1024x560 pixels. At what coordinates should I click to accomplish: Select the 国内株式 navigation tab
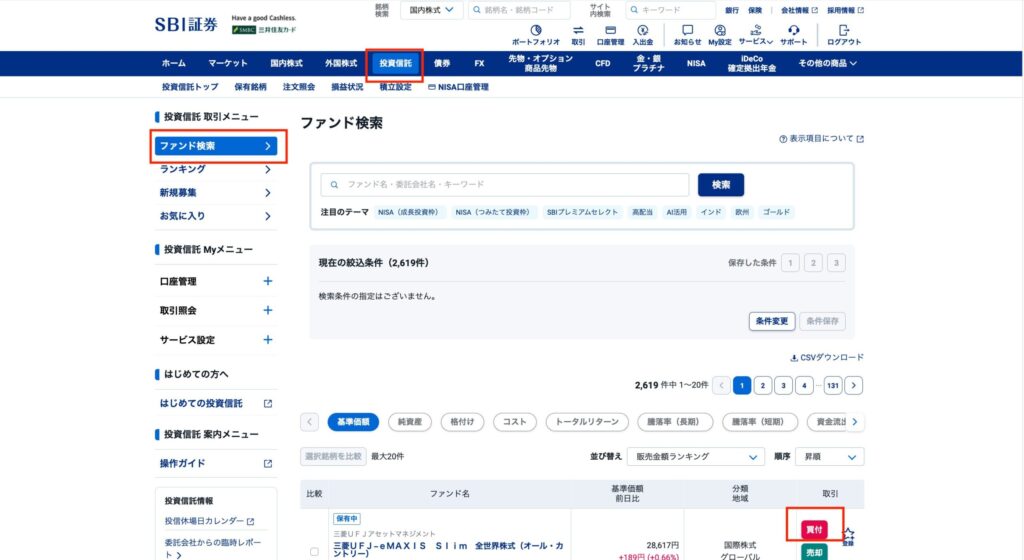[286, 63]
